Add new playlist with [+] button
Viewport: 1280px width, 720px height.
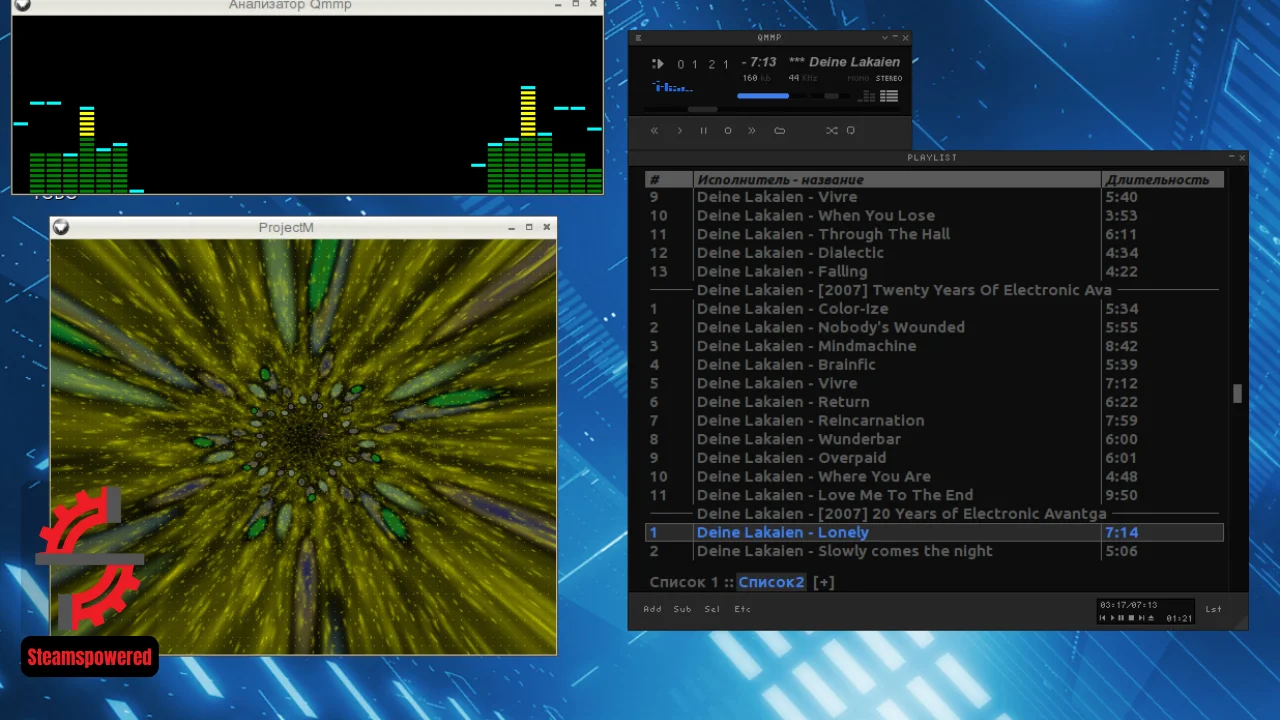click(x=823, y=582)
